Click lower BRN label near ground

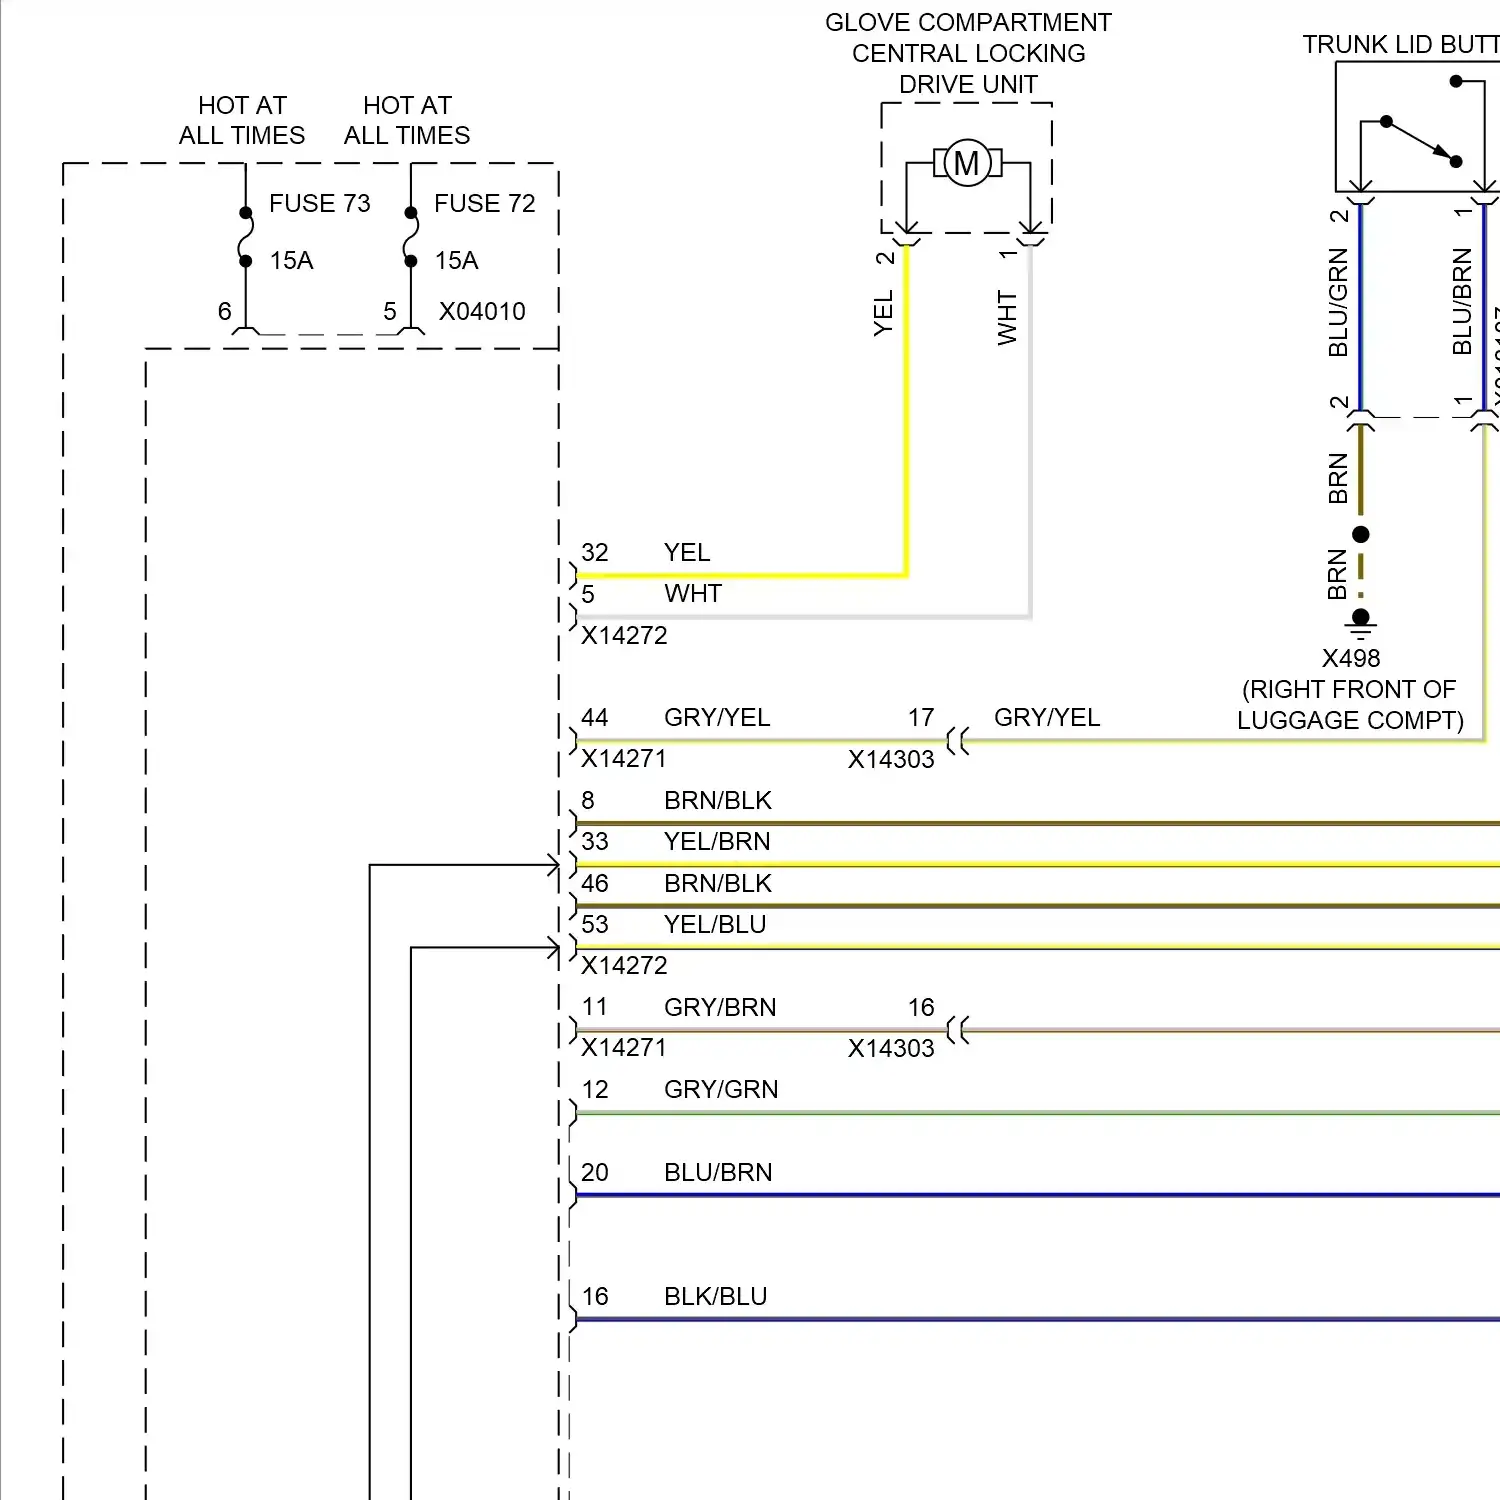click(x=1337, y=574)
